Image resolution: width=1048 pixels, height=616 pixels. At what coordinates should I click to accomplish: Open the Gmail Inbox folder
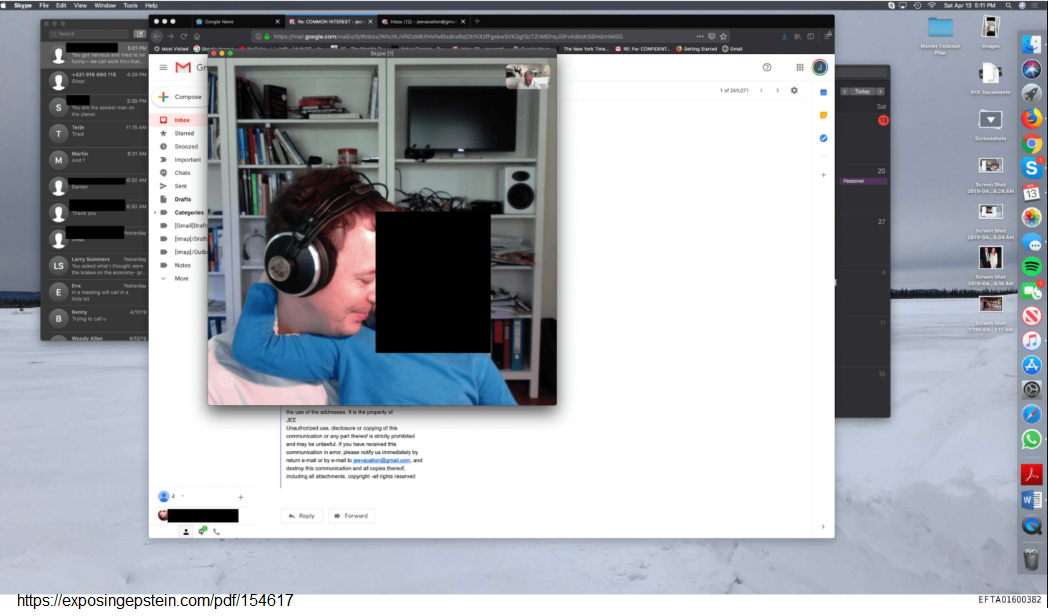coord(182,120)
